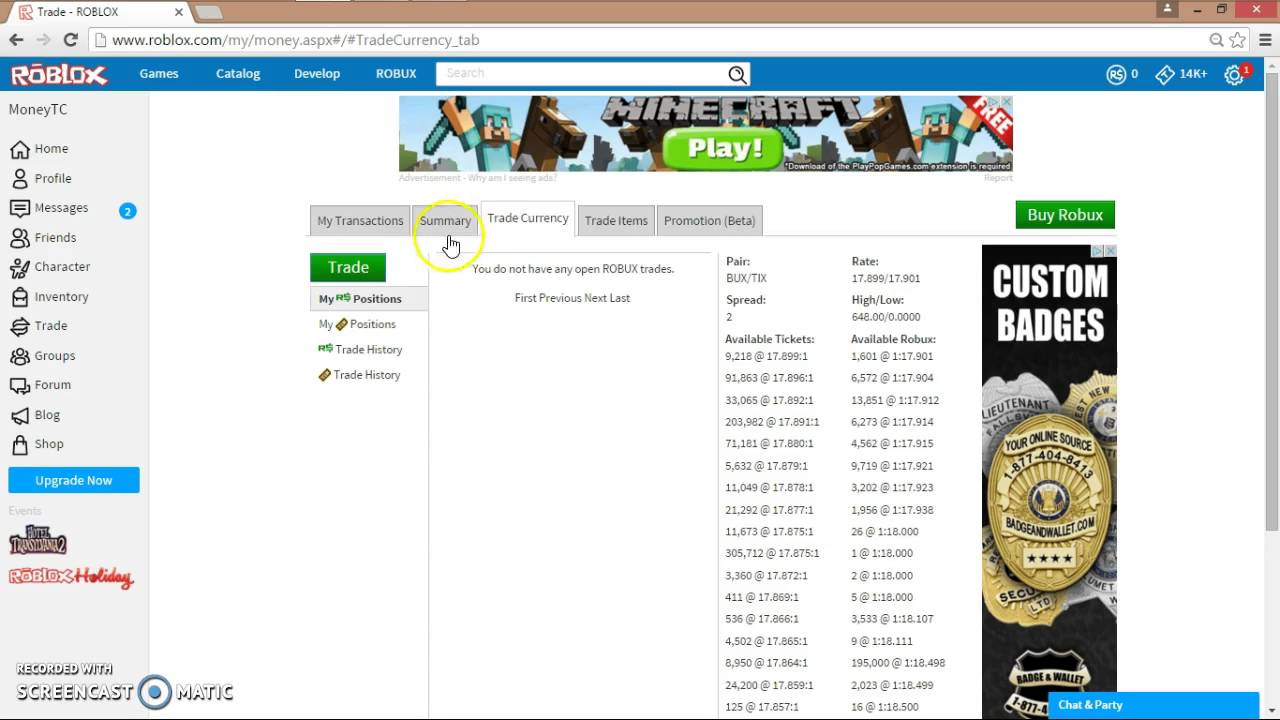The height and width of the screenshot is (720, 1280).
Task: Open Games in the top navigation
Action: [x=159, y=74]
